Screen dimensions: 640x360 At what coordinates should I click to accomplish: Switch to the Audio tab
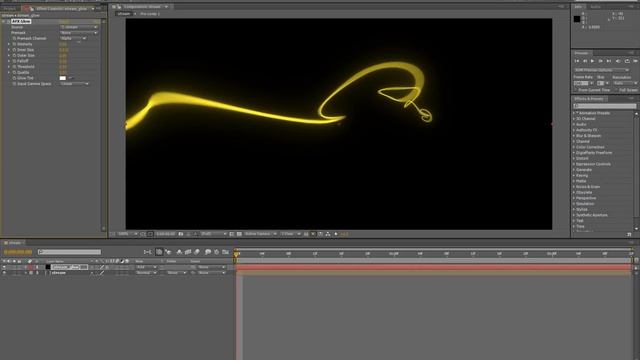coord(596,7)
